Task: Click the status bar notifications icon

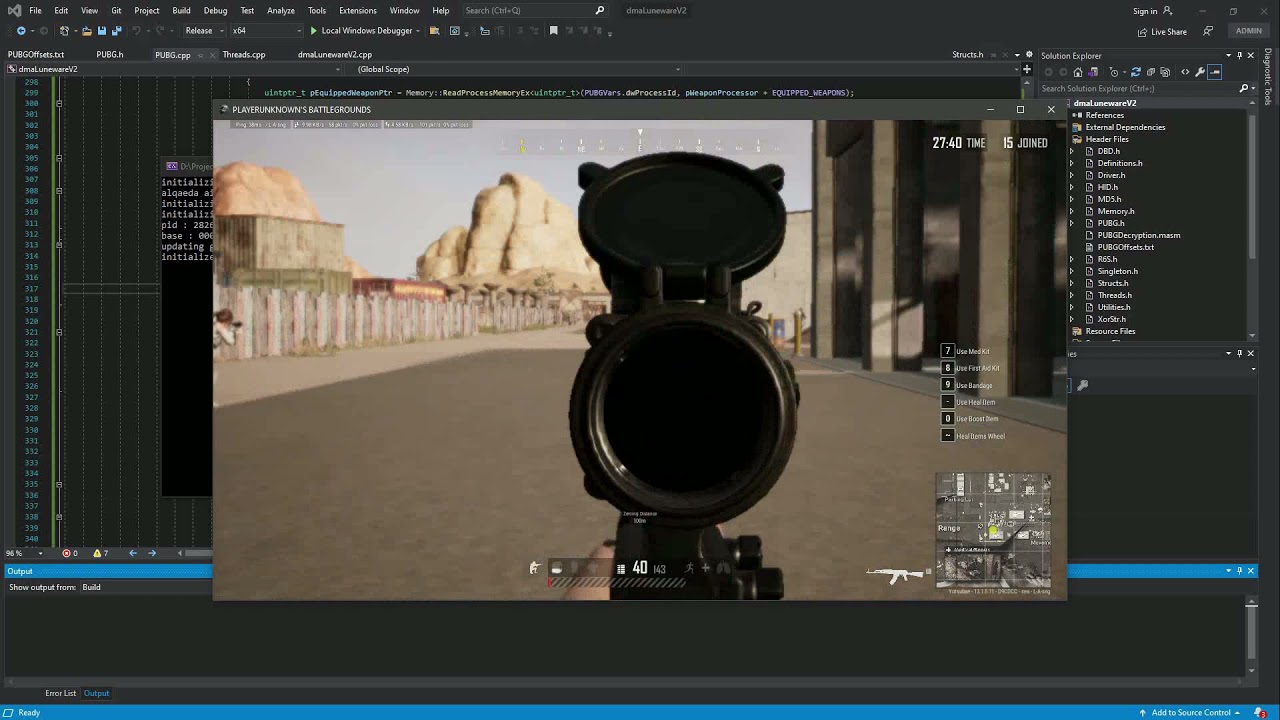Action: click(x=1260, y=713)
